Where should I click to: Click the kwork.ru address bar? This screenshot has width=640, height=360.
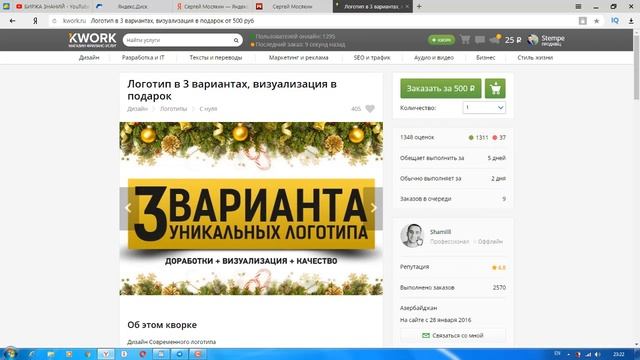point(310,21)
